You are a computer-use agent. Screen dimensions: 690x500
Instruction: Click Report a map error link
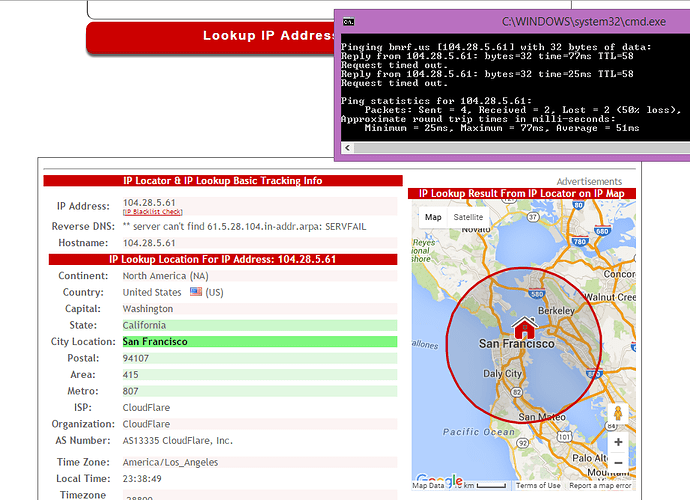click(600, 486)
